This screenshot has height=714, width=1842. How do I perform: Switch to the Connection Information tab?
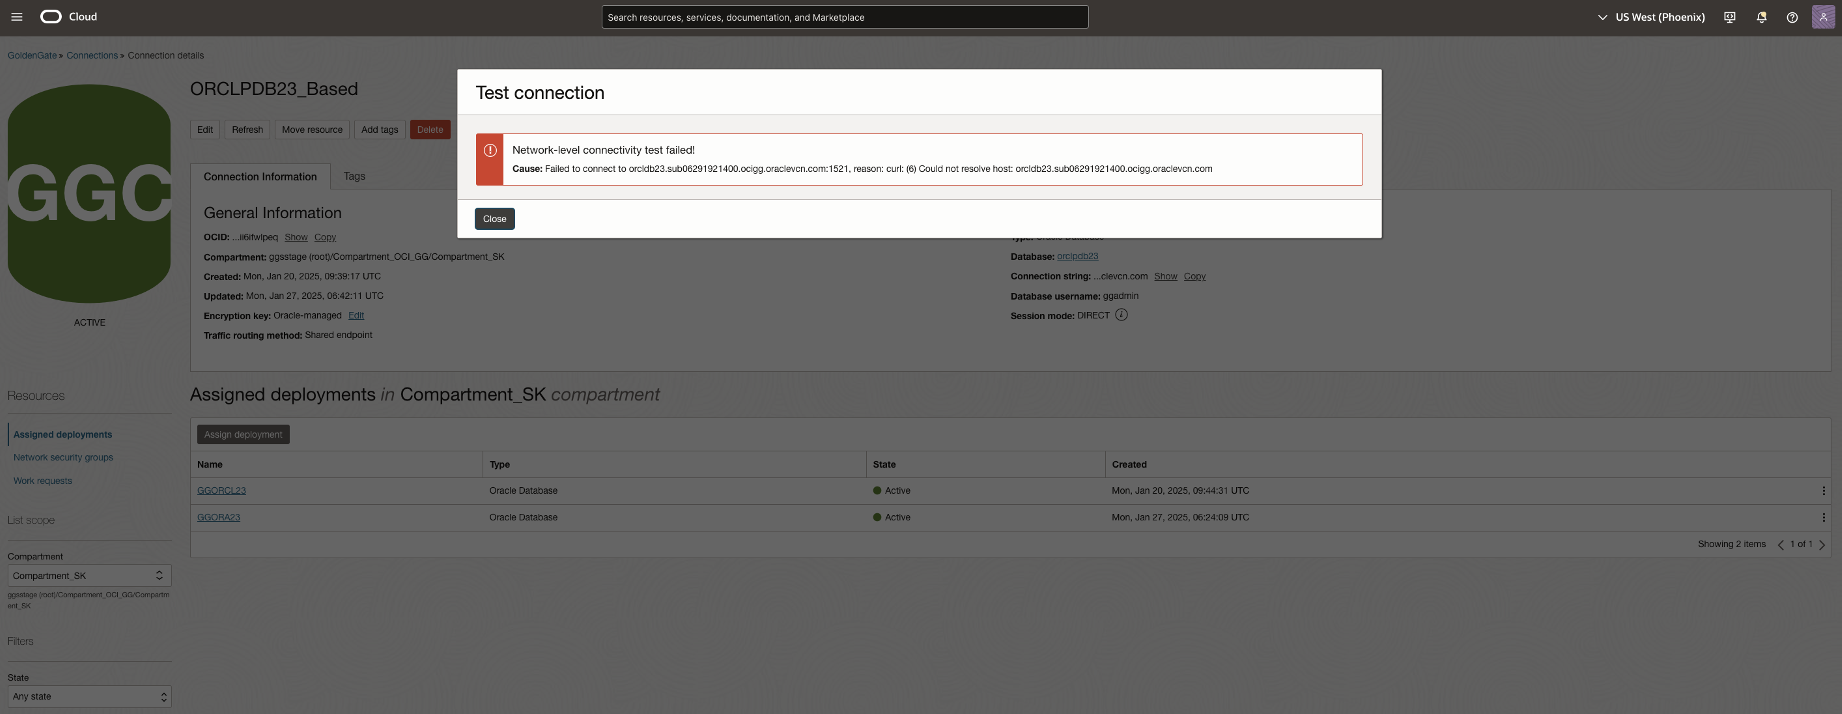coord(260,177)
